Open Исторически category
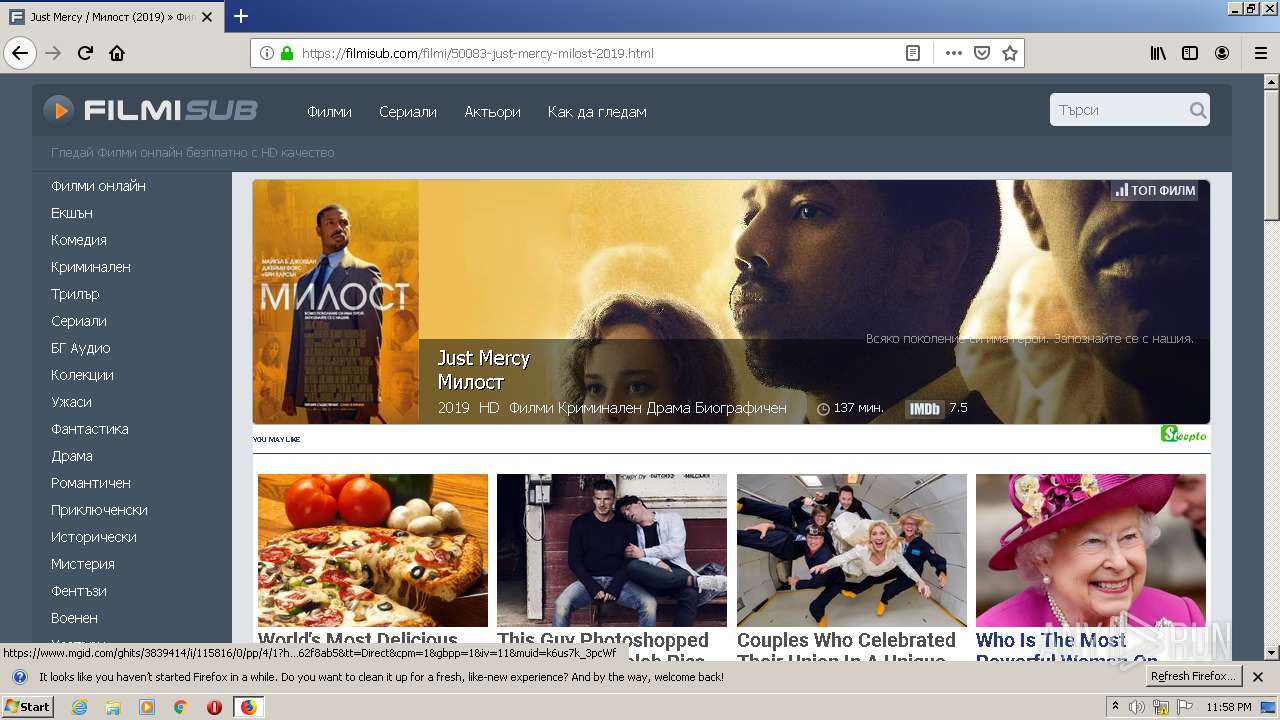 (x=94, y=537)
